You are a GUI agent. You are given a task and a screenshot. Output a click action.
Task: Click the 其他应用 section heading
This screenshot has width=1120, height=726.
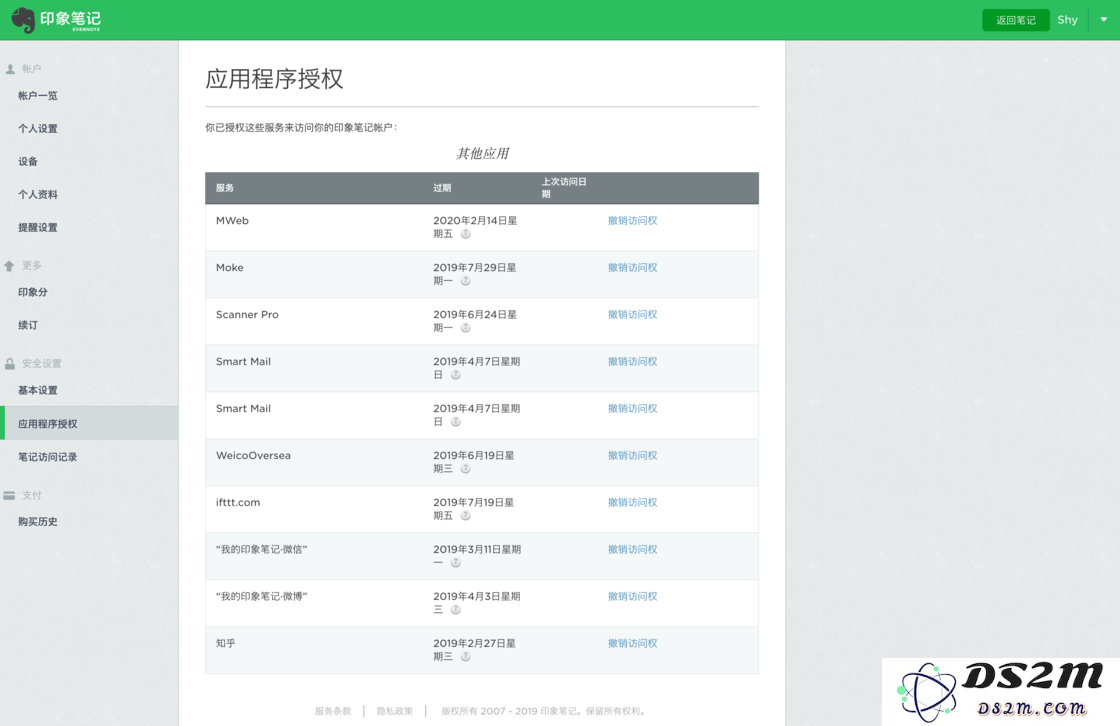pyautogui.click(x=482, y=154)
